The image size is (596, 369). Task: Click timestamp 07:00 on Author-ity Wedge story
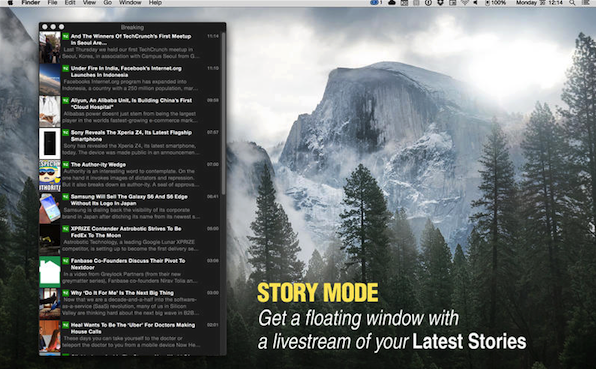[x=213, y=165]
